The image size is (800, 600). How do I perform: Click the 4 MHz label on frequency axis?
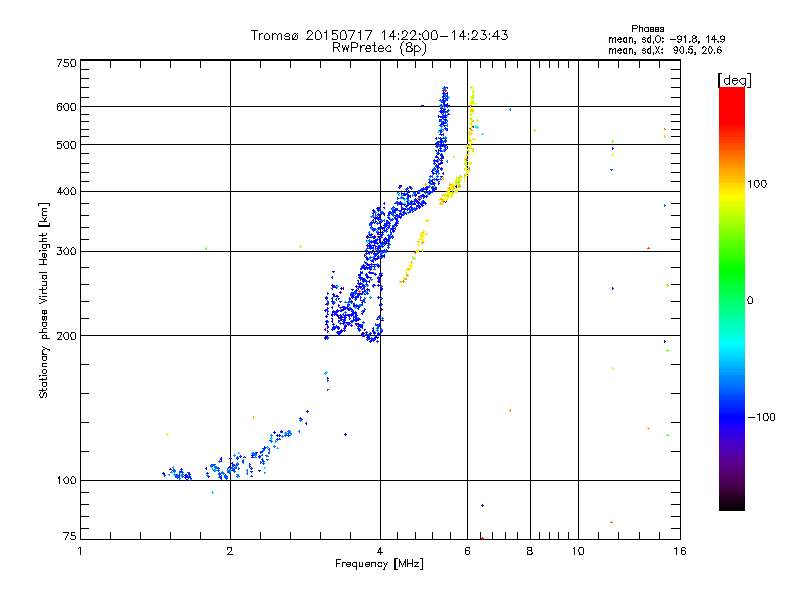pyautogui.click(x=380, y=551)
